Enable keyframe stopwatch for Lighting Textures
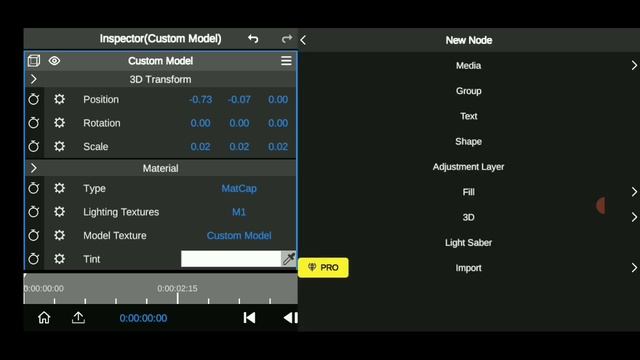The image size is (640, 360). [34, 212]
